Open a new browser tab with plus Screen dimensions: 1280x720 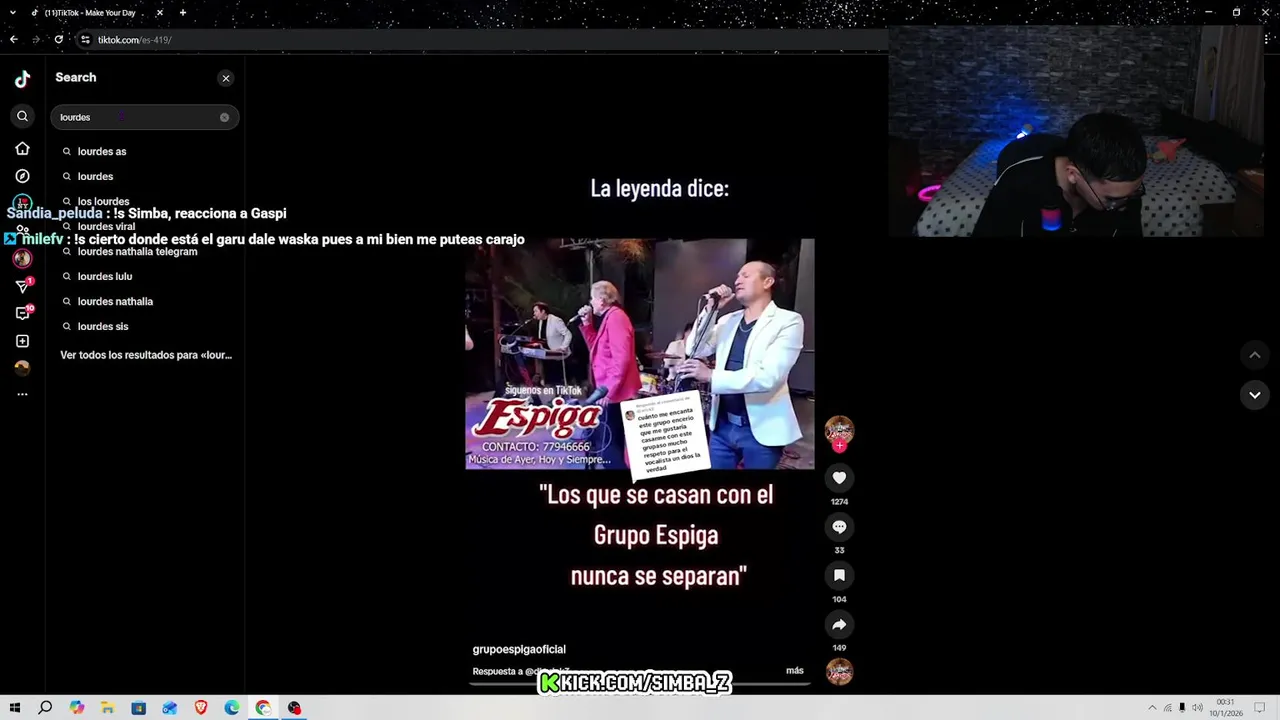pos(183,13)
